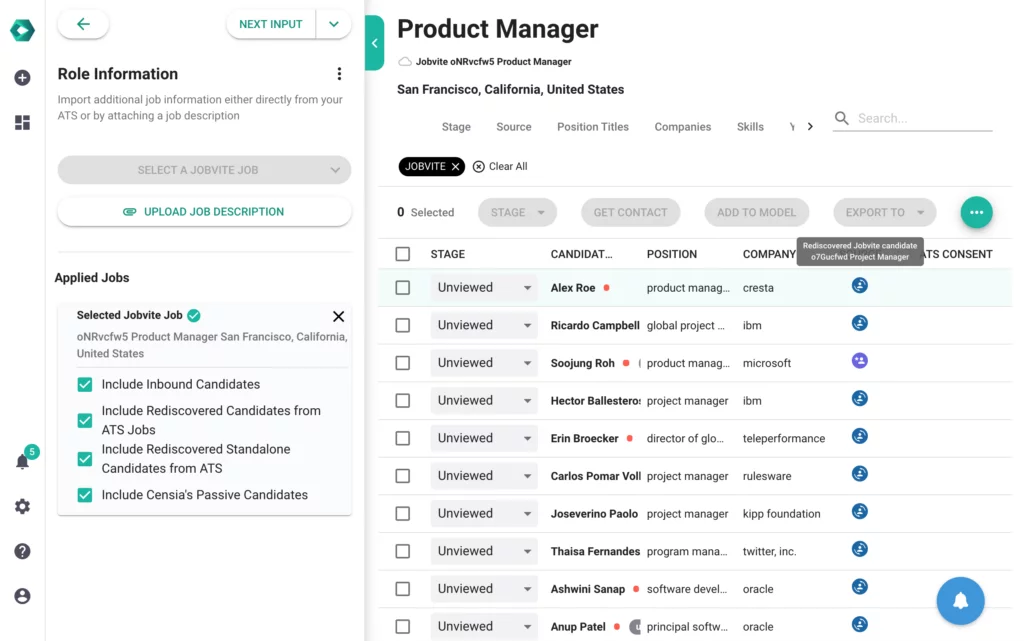Click the UPLOAD JOB DESCRIPTION button
The height and width of the screenshot is (641, 1024).
204,212
